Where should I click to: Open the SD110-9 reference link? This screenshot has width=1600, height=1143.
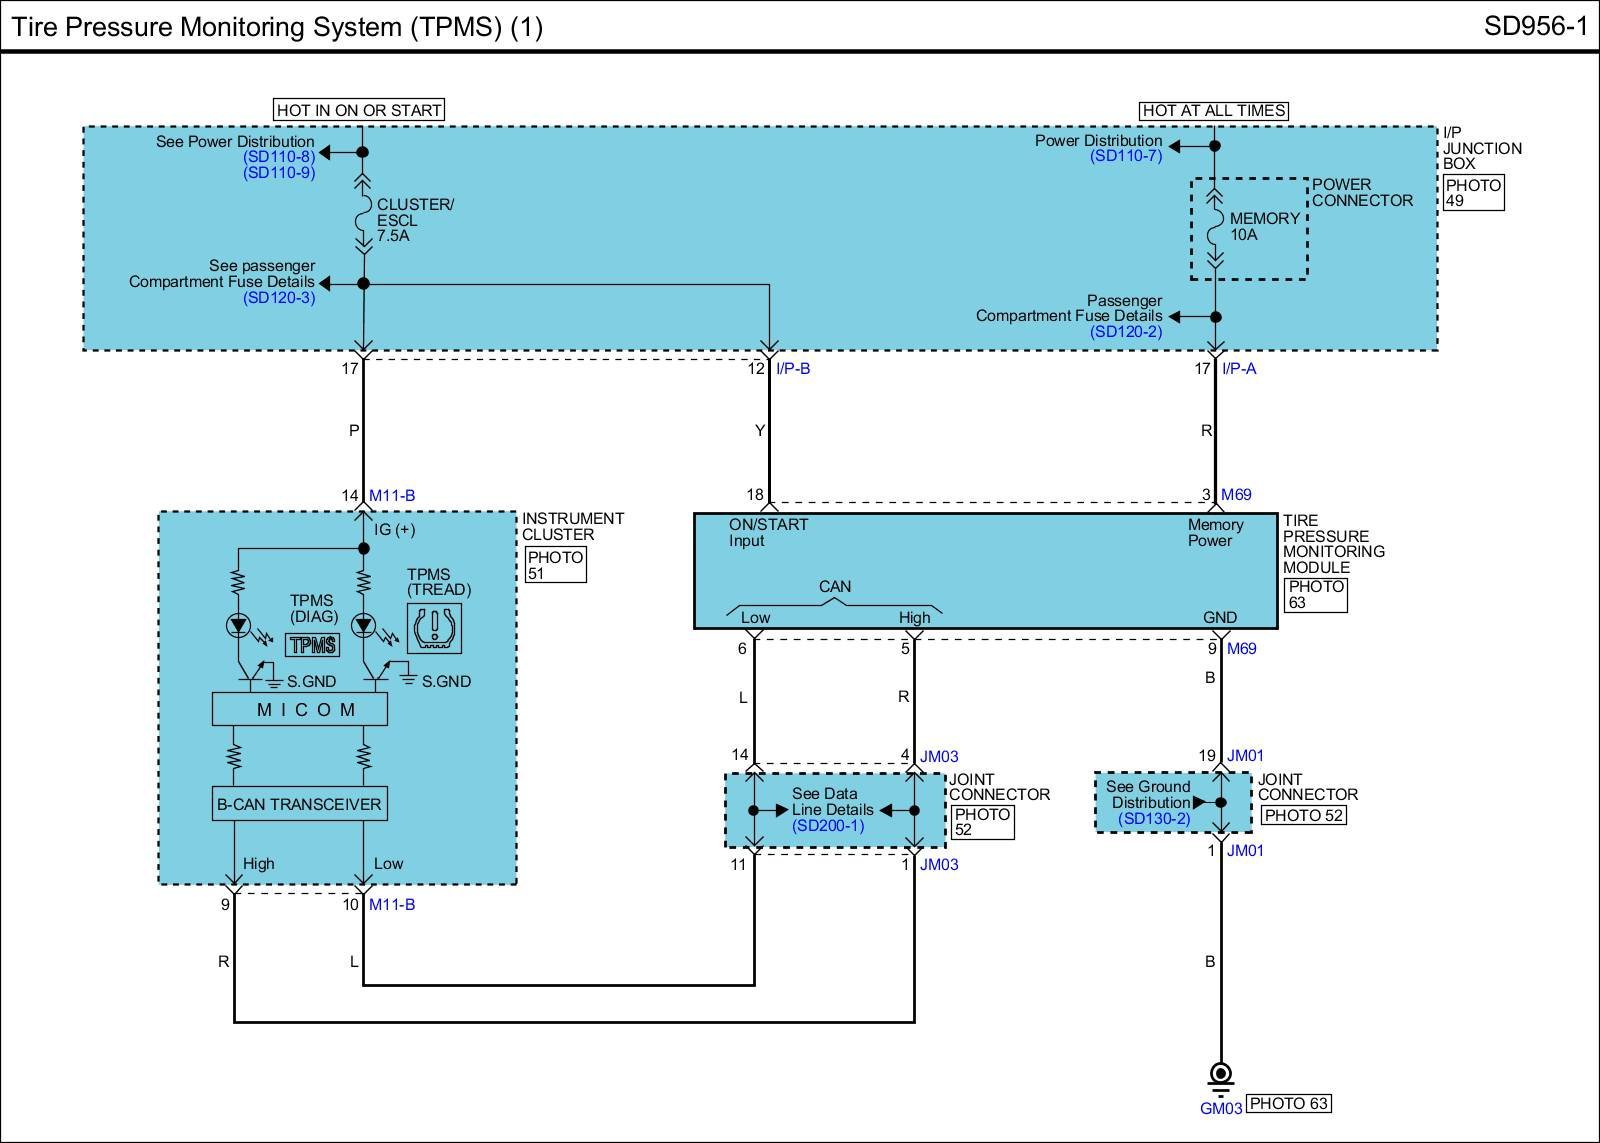point(278,173)
